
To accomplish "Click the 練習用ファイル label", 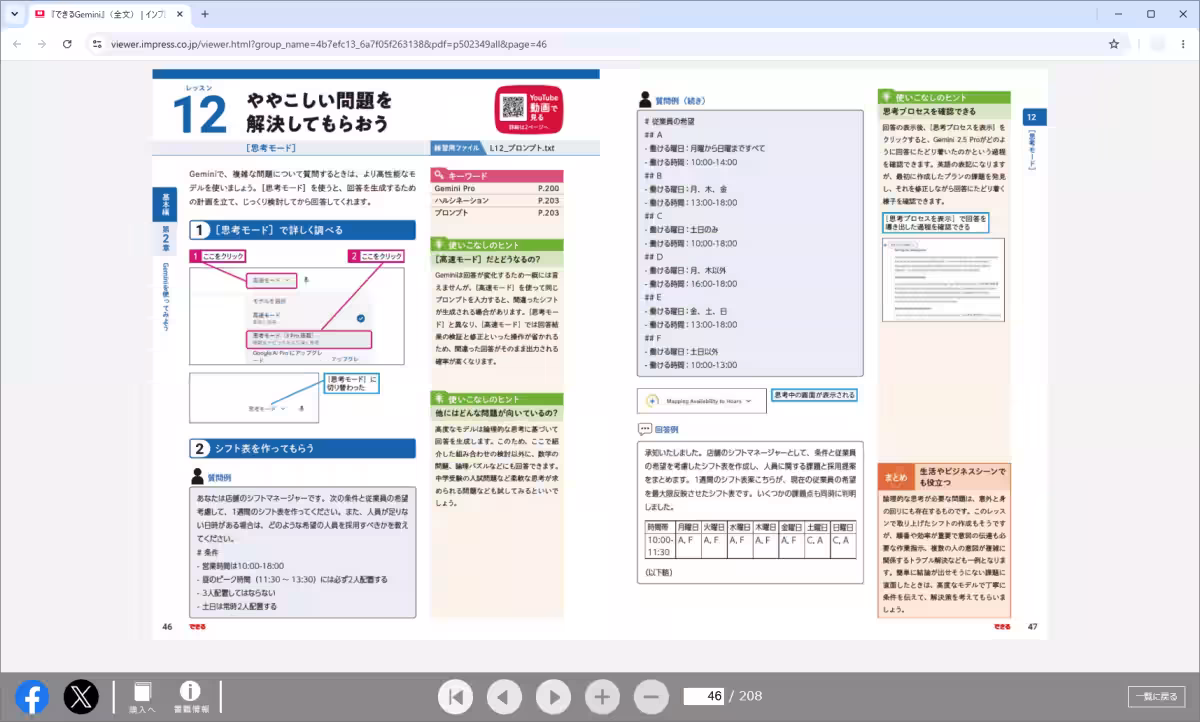I will (456, 148).
